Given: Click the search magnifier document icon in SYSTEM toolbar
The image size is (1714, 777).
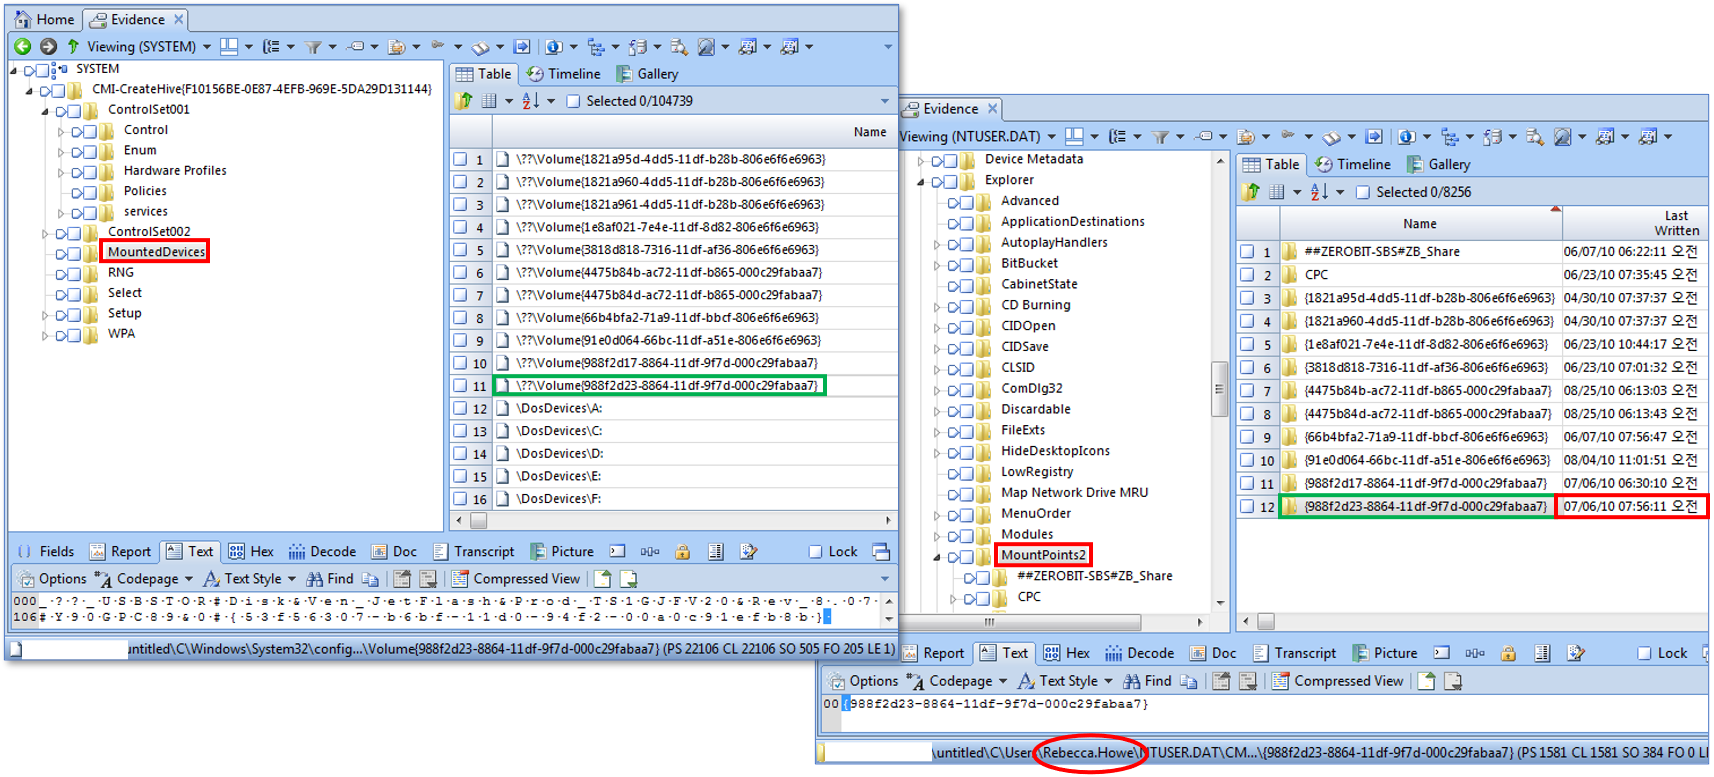Looking at the screenshot, I should (x=680, y=46).
